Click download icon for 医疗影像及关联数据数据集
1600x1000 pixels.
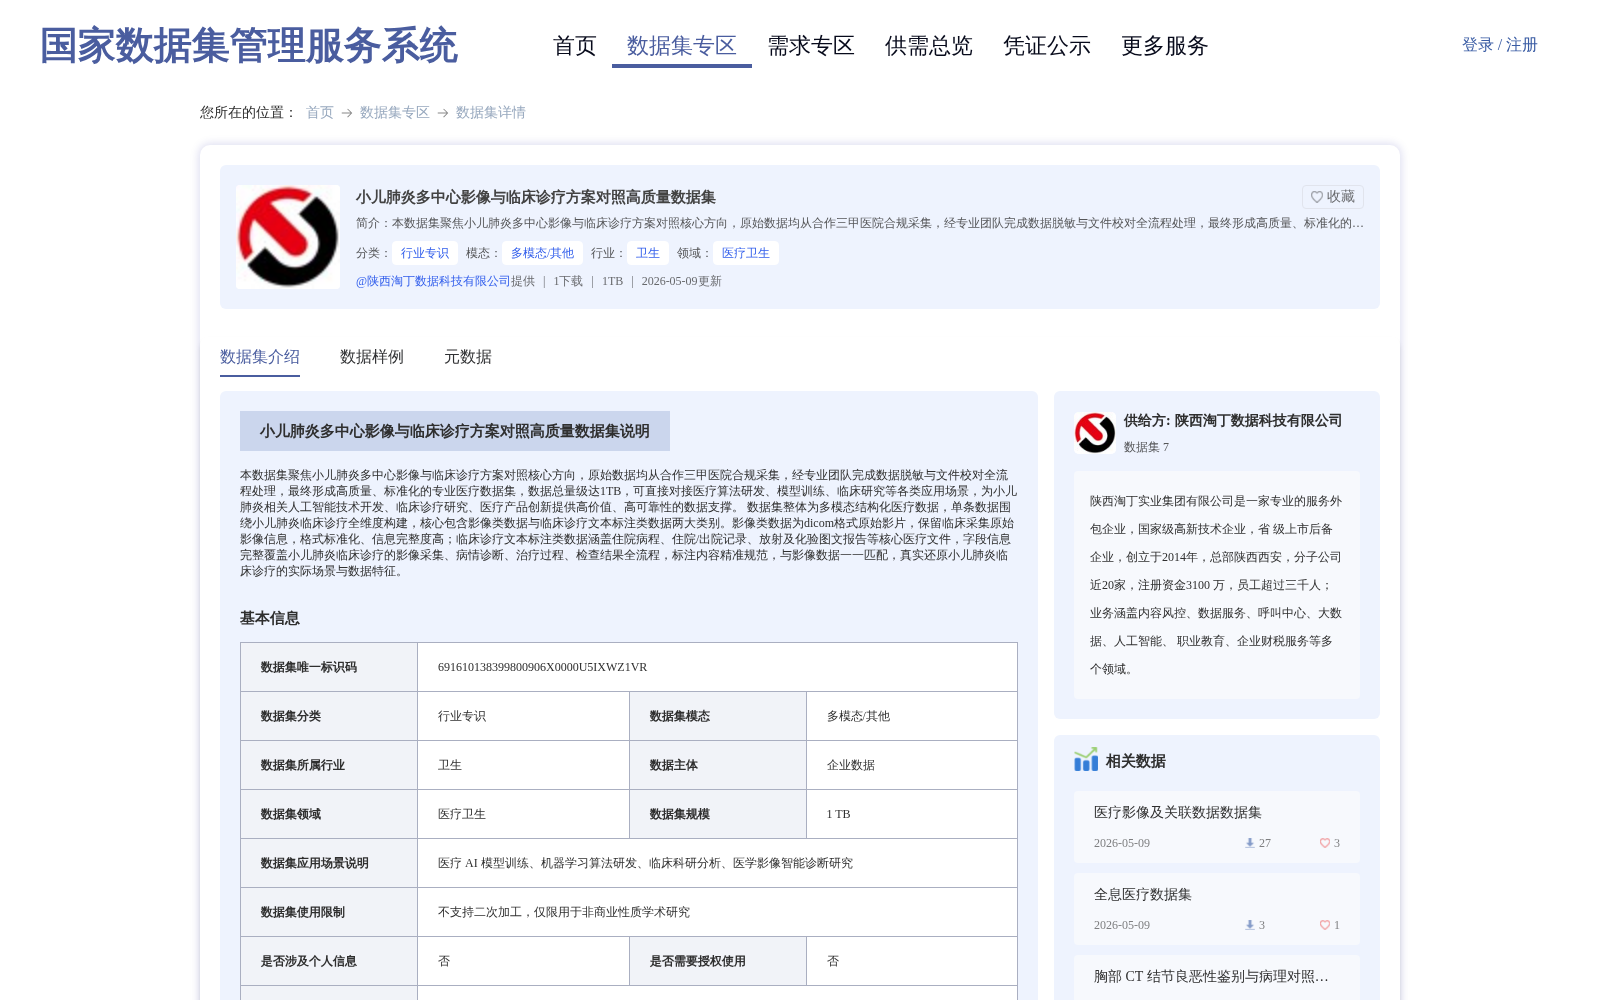pyautogui.click(x=1249, y=843)
